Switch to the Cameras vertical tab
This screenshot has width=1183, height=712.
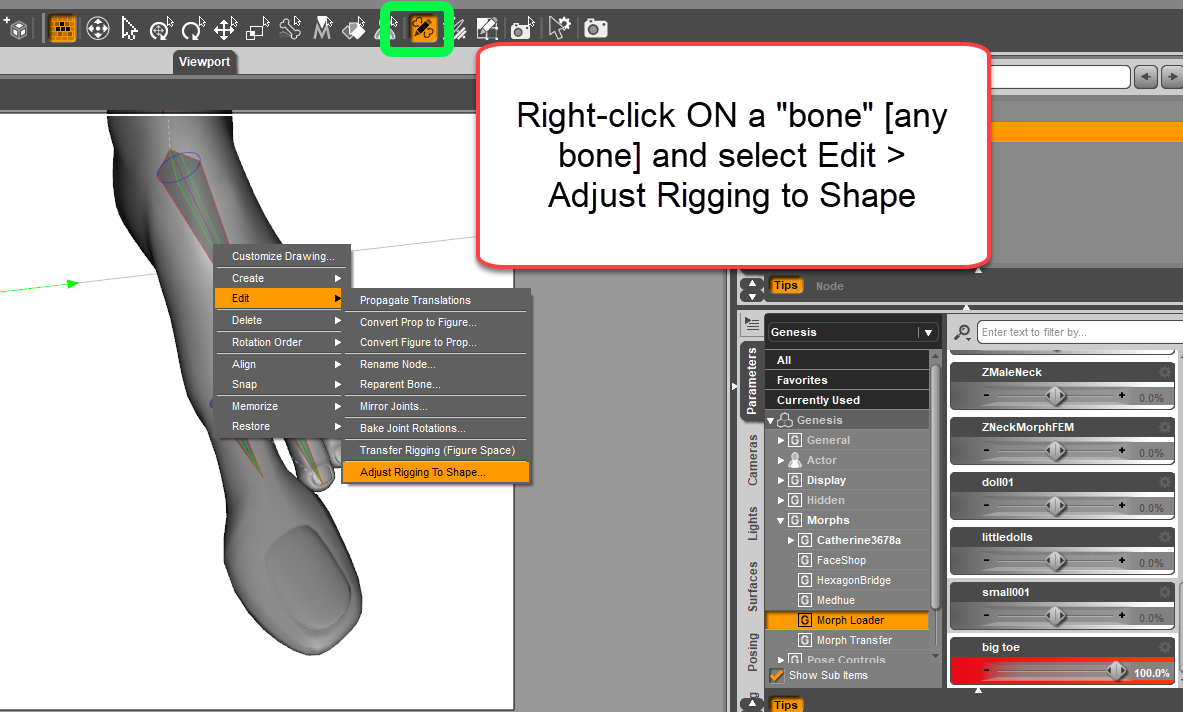pos(752,460)
